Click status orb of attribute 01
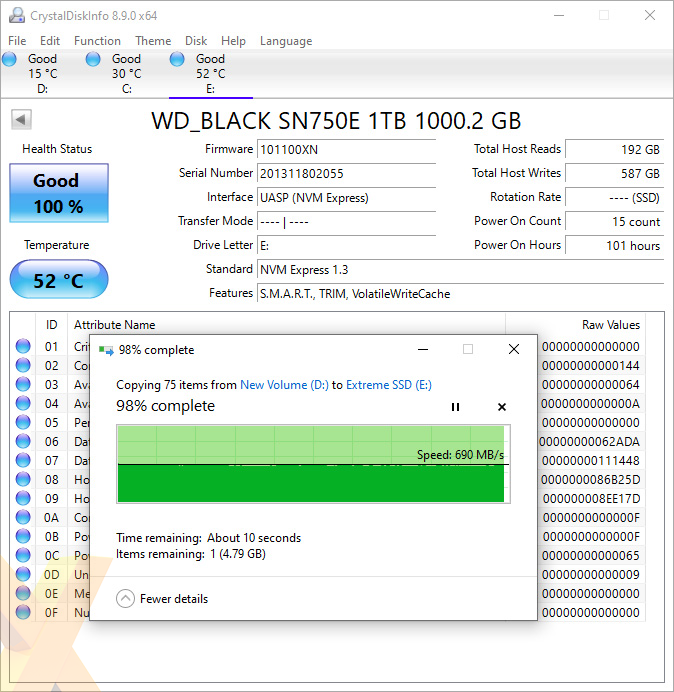674x692 pixels. tap(23, 346)
